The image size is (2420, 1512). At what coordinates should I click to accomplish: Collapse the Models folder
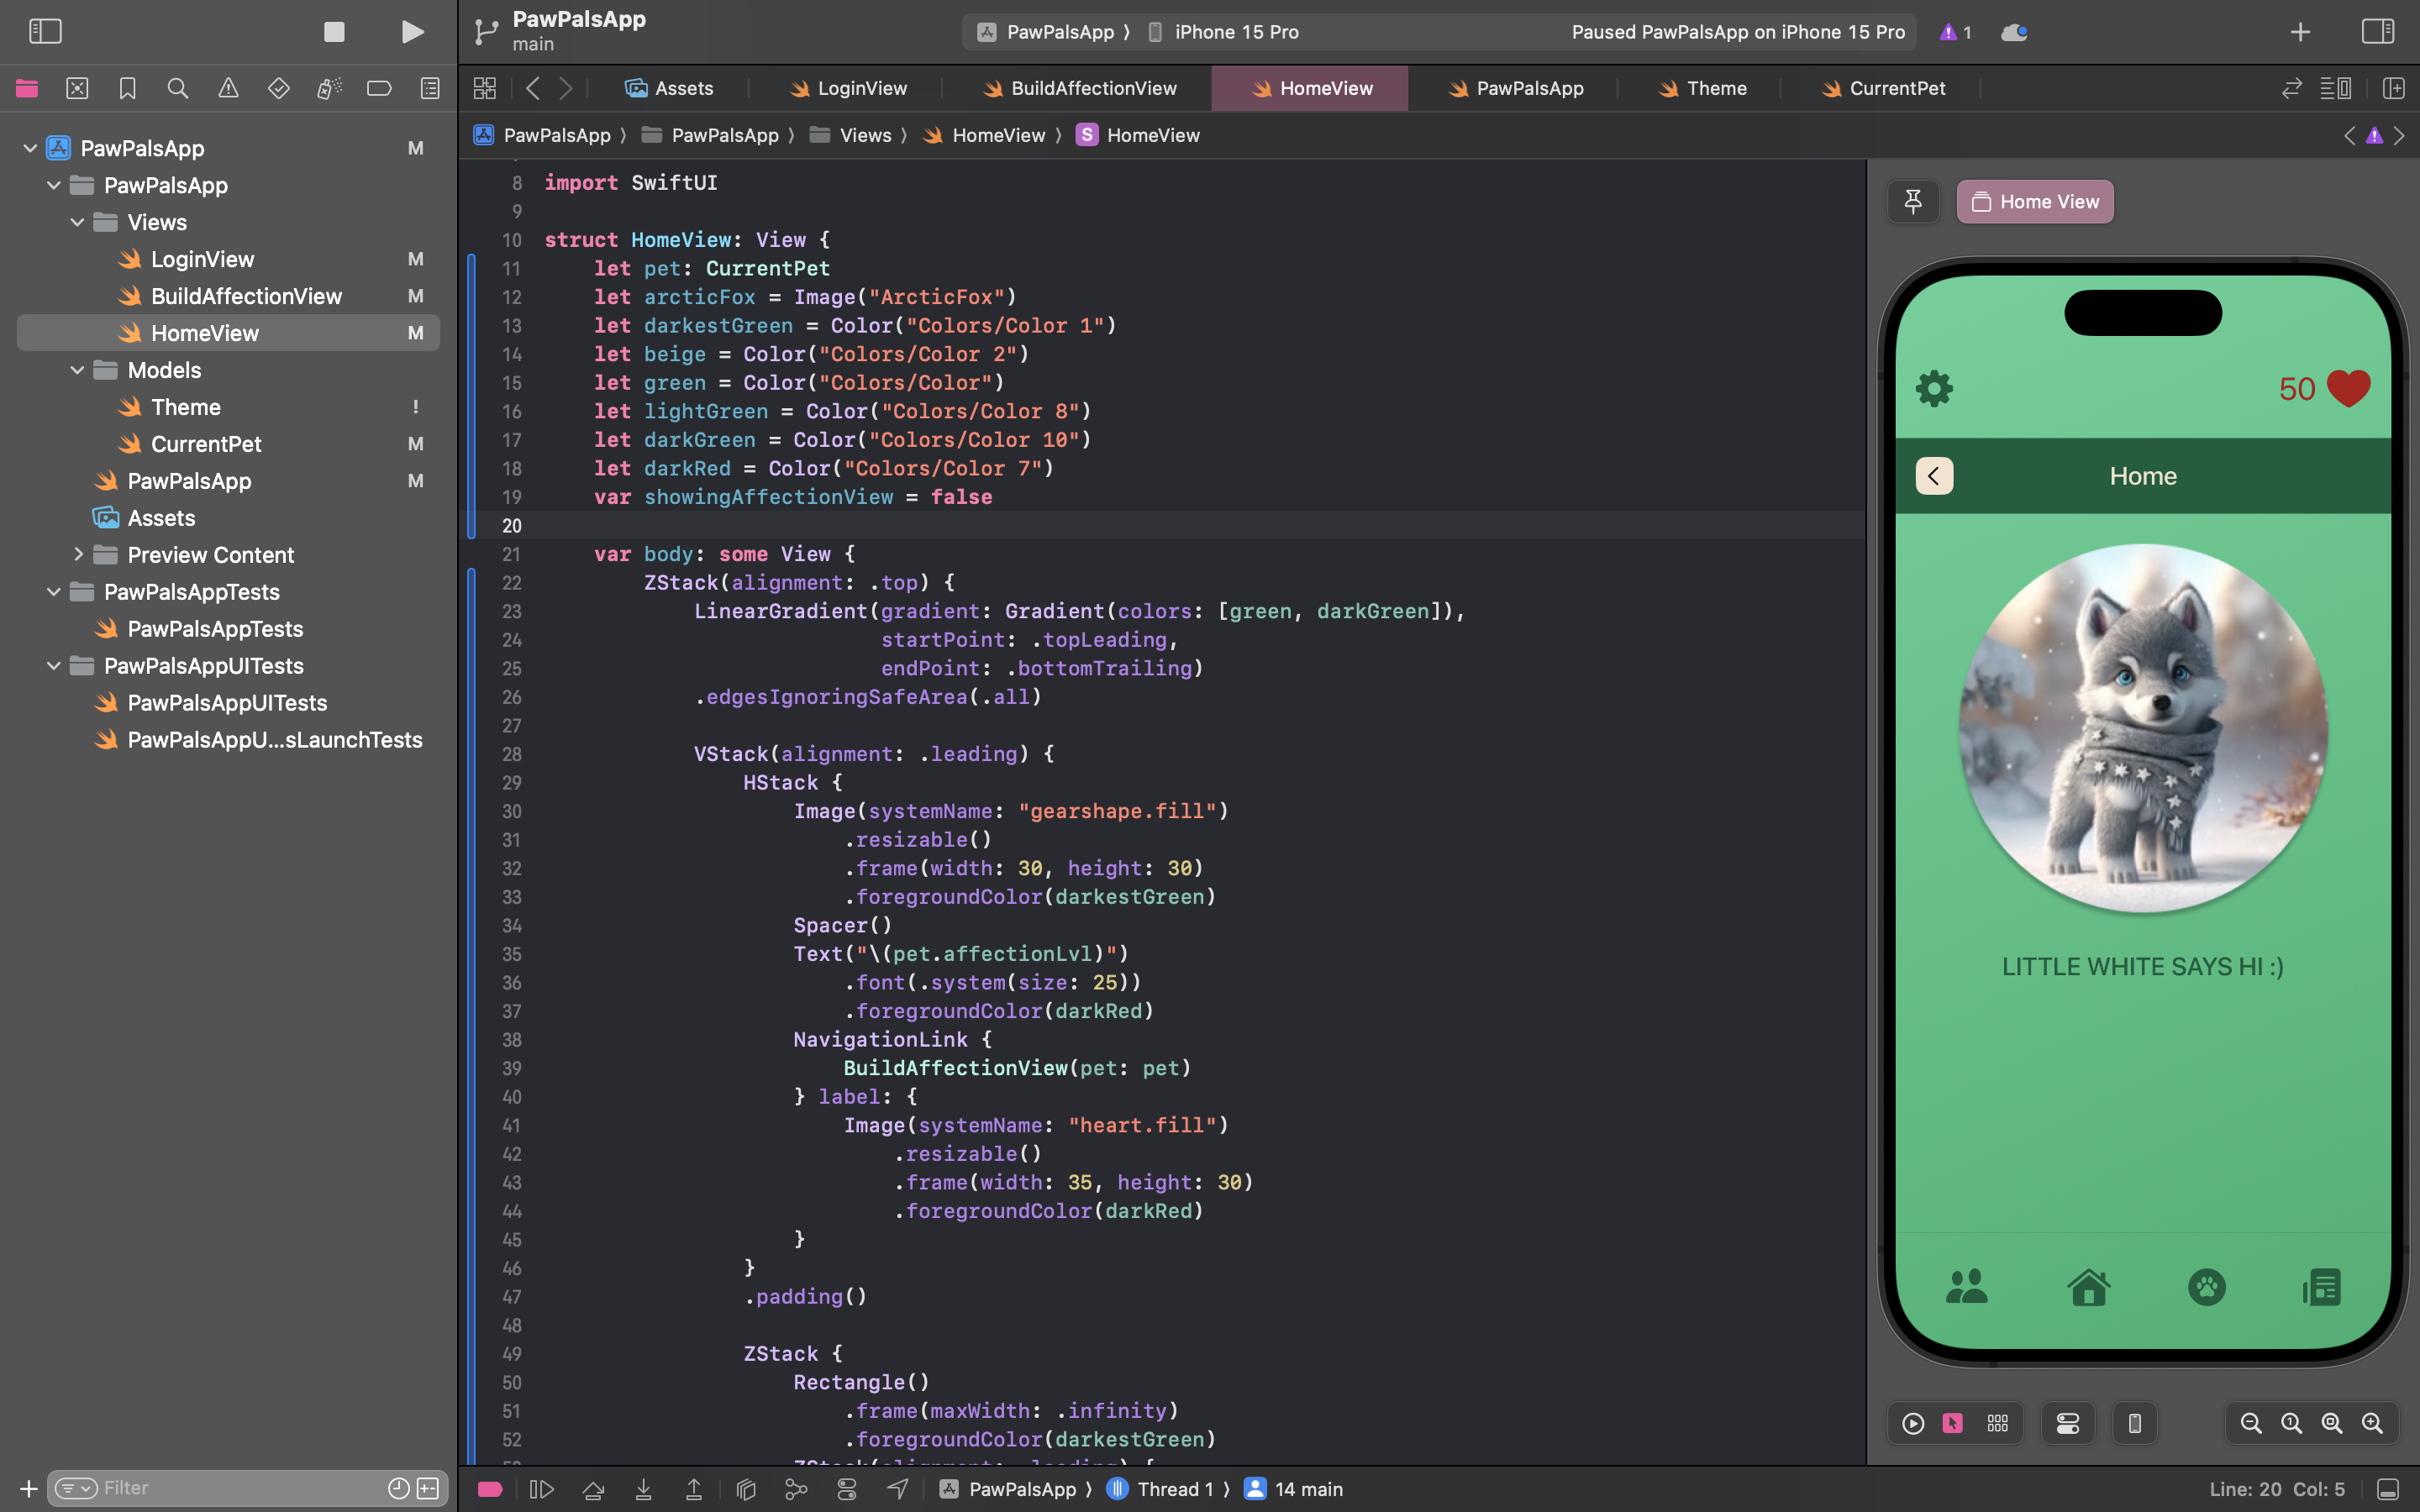click(x=77, y=370)
